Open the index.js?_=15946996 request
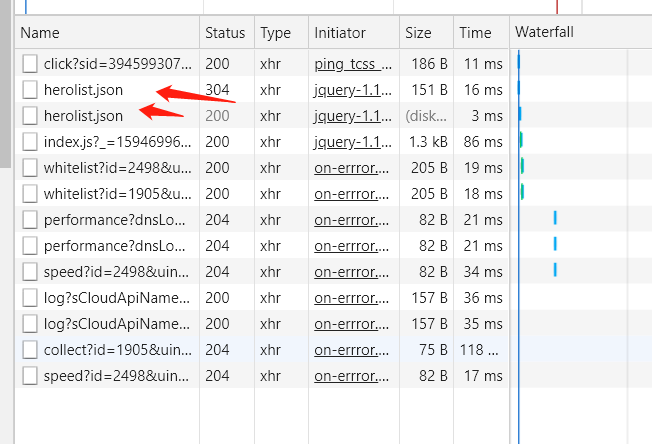Viewport: 652px width, 444px height. [x=118, y=142]
